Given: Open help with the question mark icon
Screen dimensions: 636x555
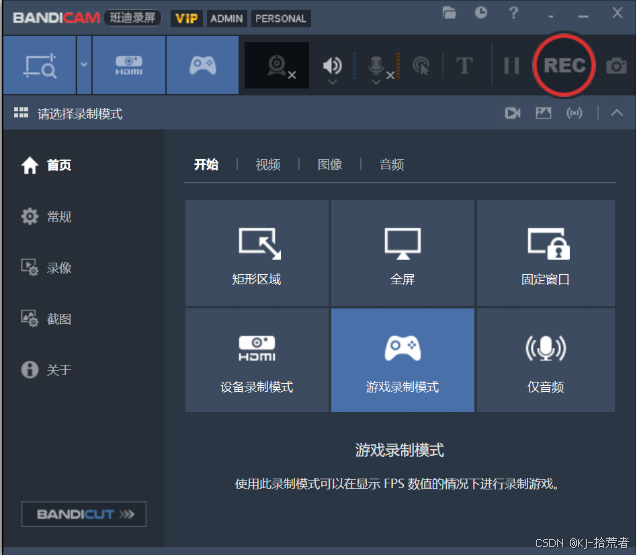Looking at the screenshot, I should [x=514, y=13].
